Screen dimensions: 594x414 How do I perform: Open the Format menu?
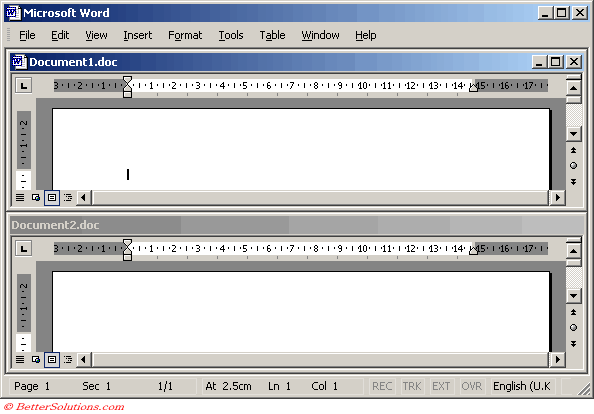(185, 35)
